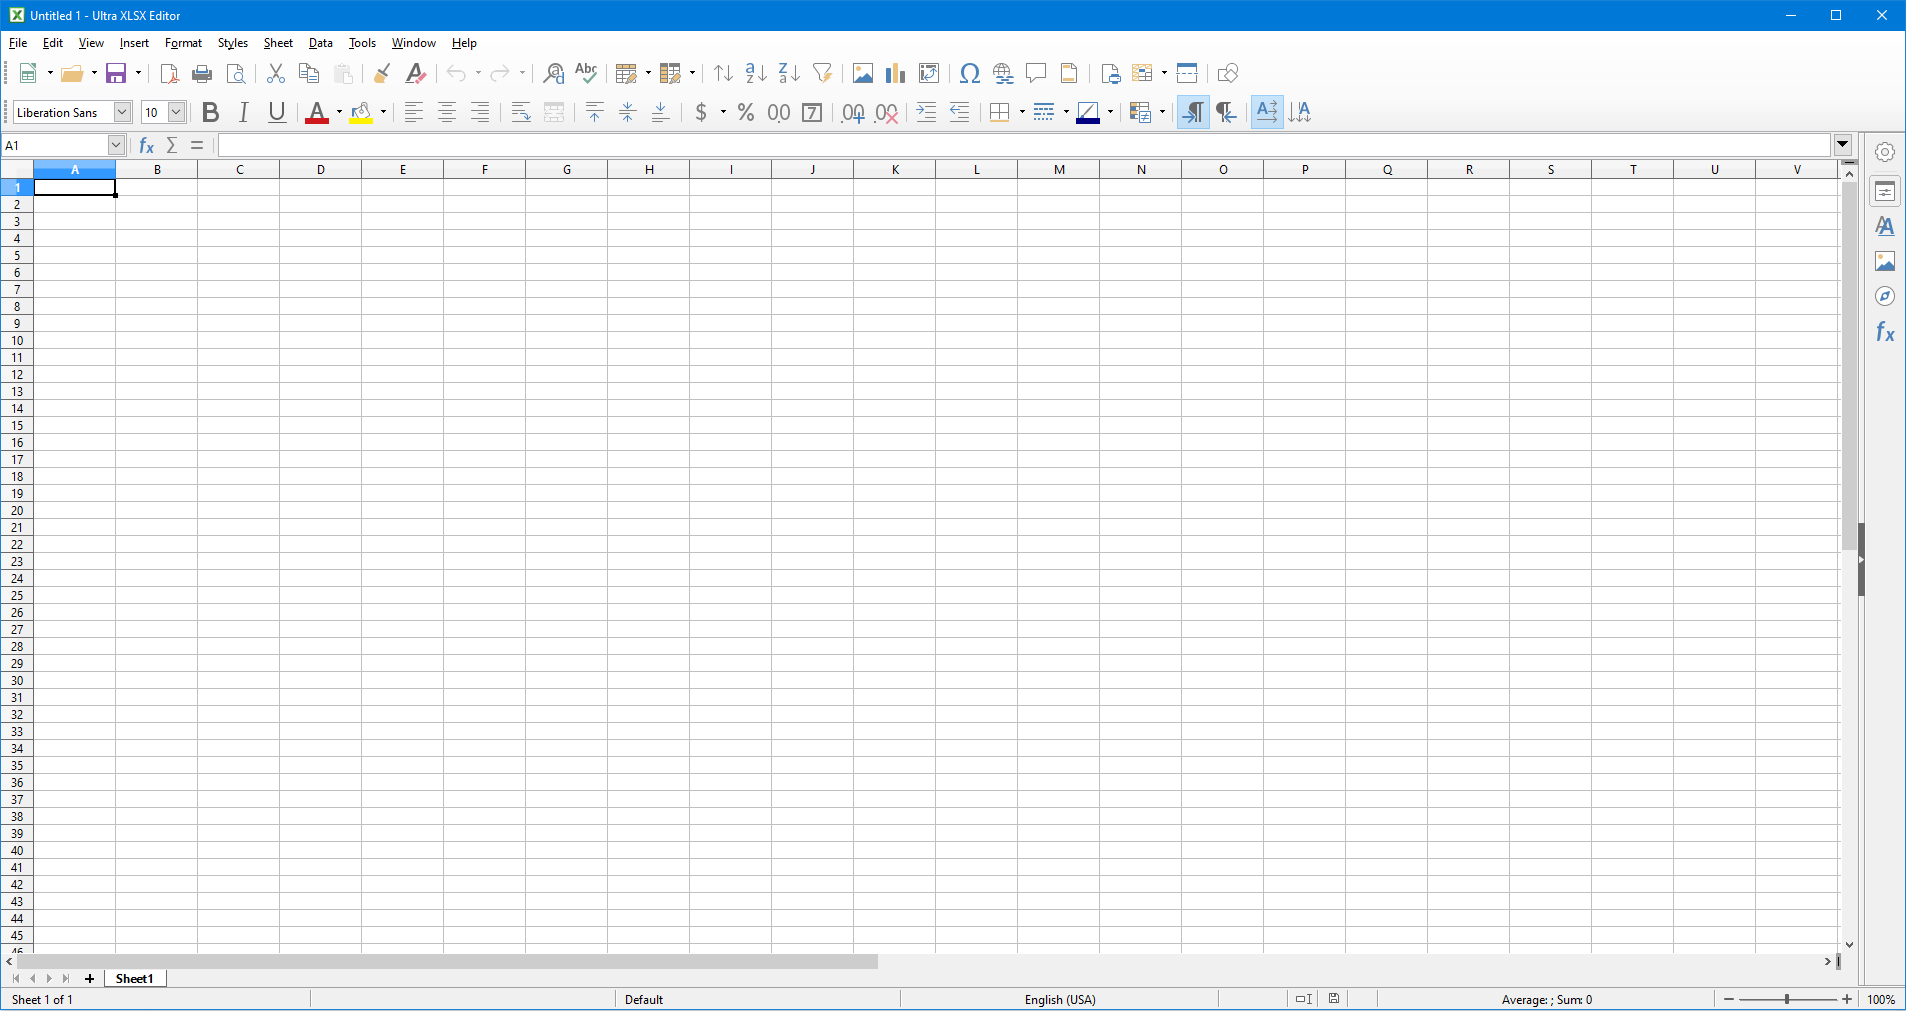Click the formula input line
The width and height of the screenshot is (1906, 1011).
coord(1025,145)
